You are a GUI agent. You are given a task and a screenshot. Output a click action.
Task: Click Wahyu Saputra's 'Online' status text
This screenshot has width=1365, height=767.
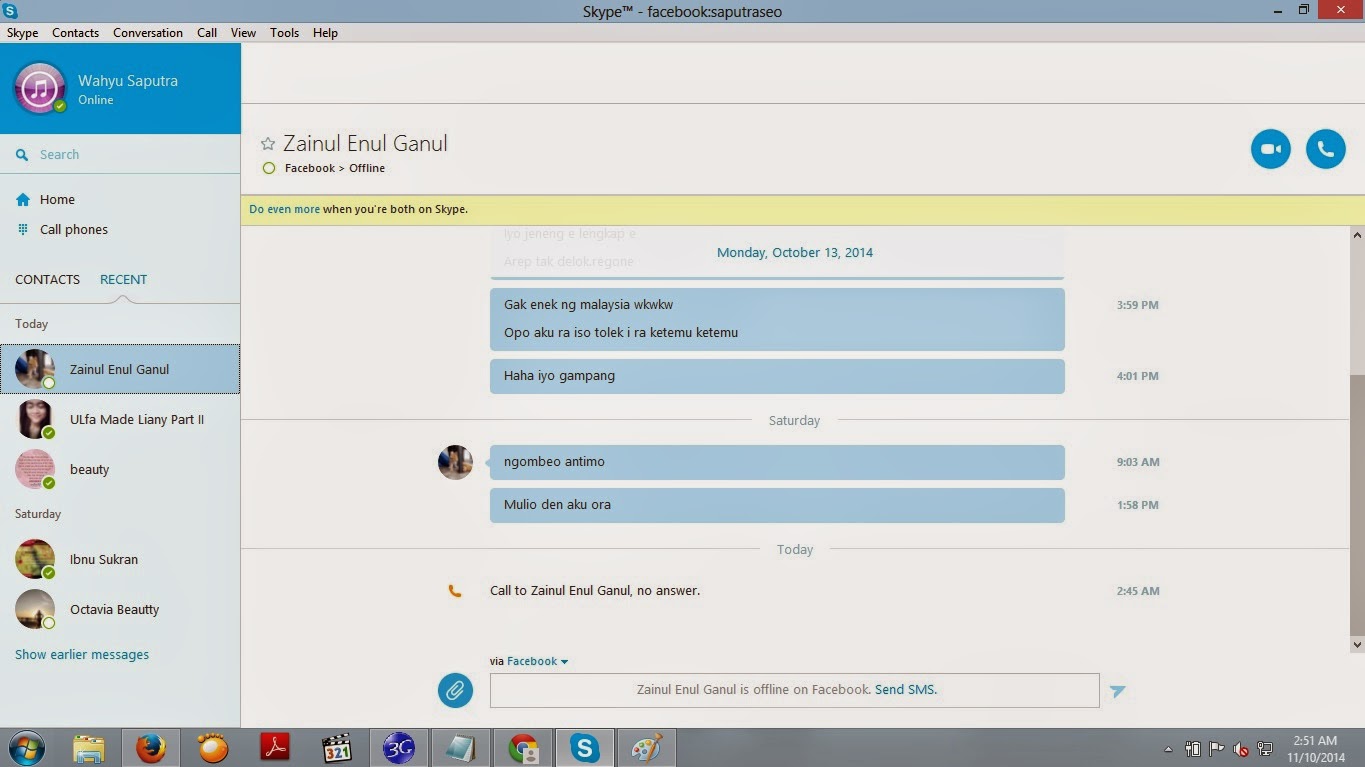96,100
